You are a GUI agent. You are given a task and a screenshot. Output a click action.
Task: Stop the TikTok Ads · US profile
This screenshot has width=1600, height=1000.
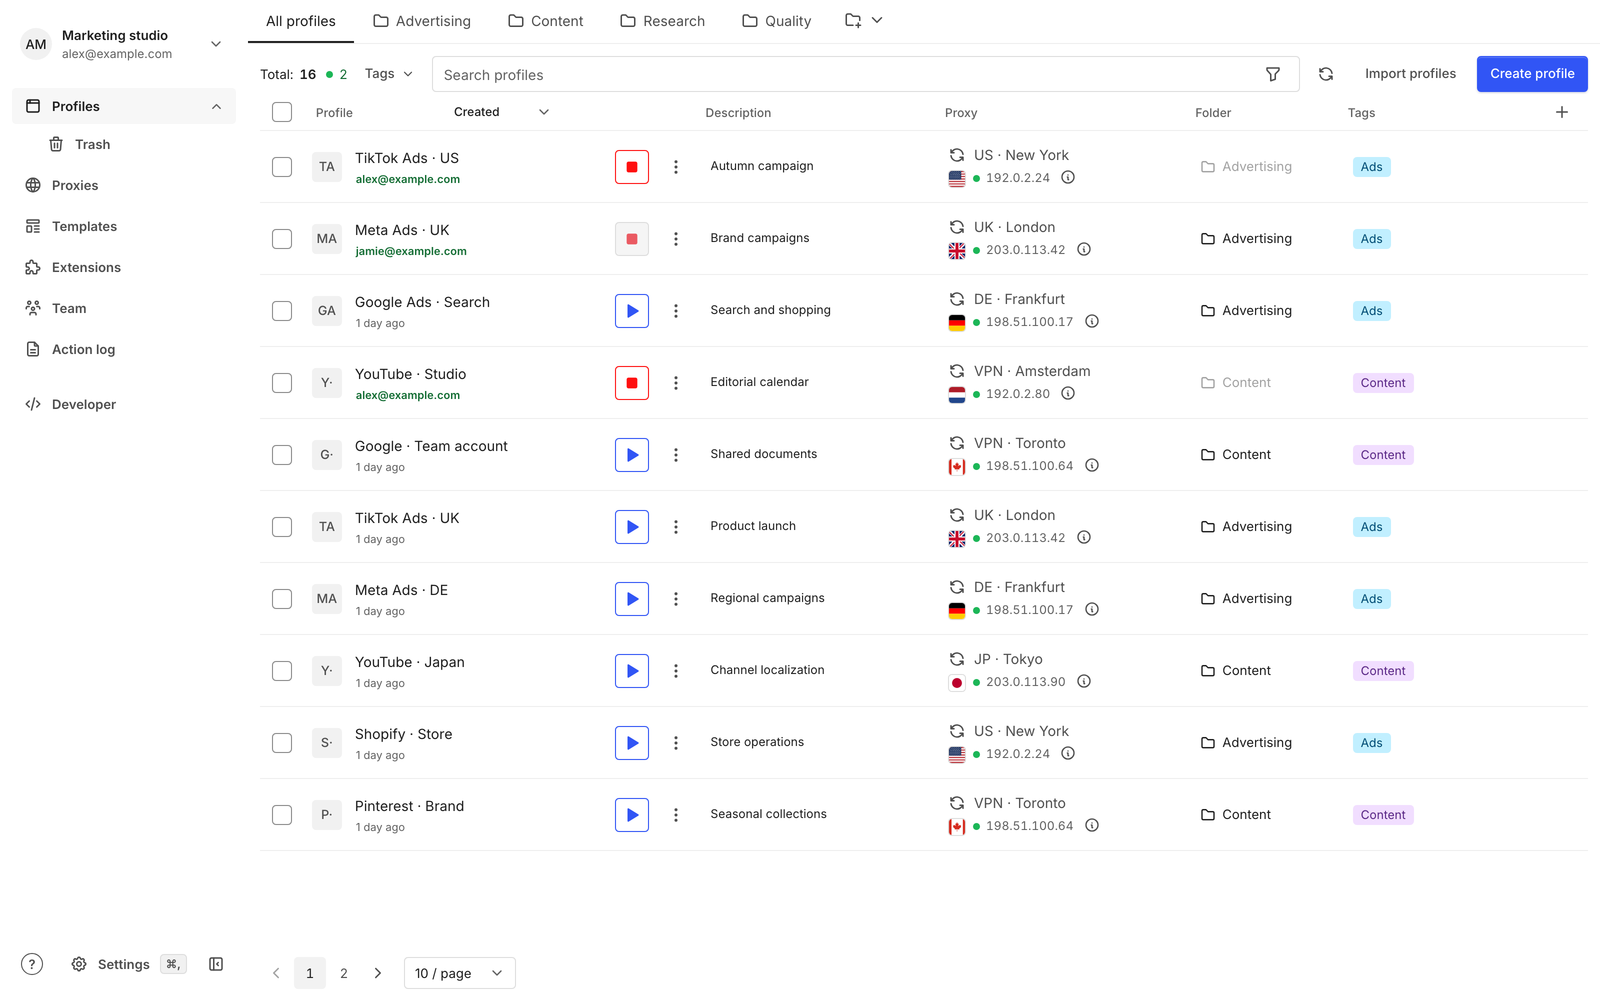pos(632,167)
